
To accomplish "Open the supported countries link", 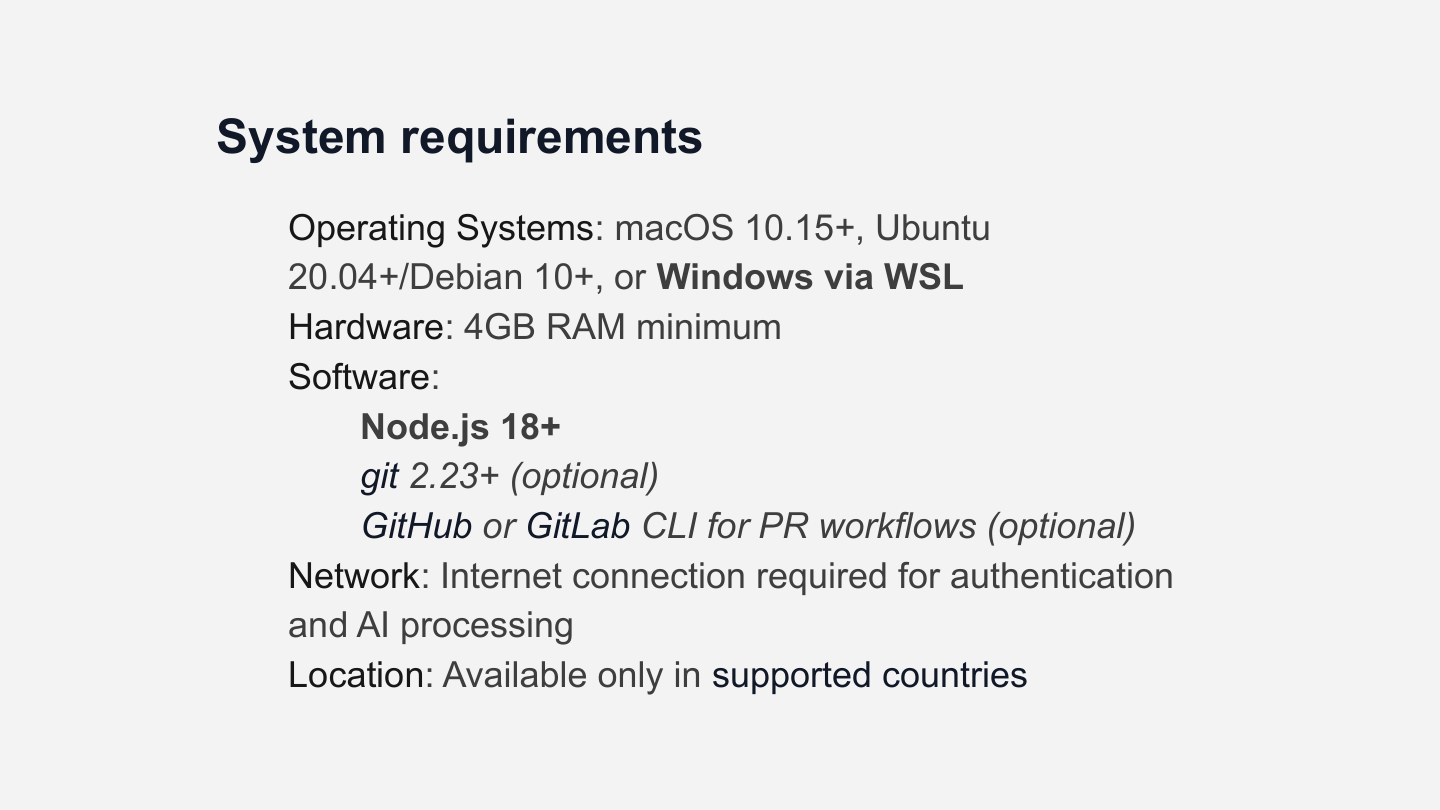I will (x=869, y=676).
